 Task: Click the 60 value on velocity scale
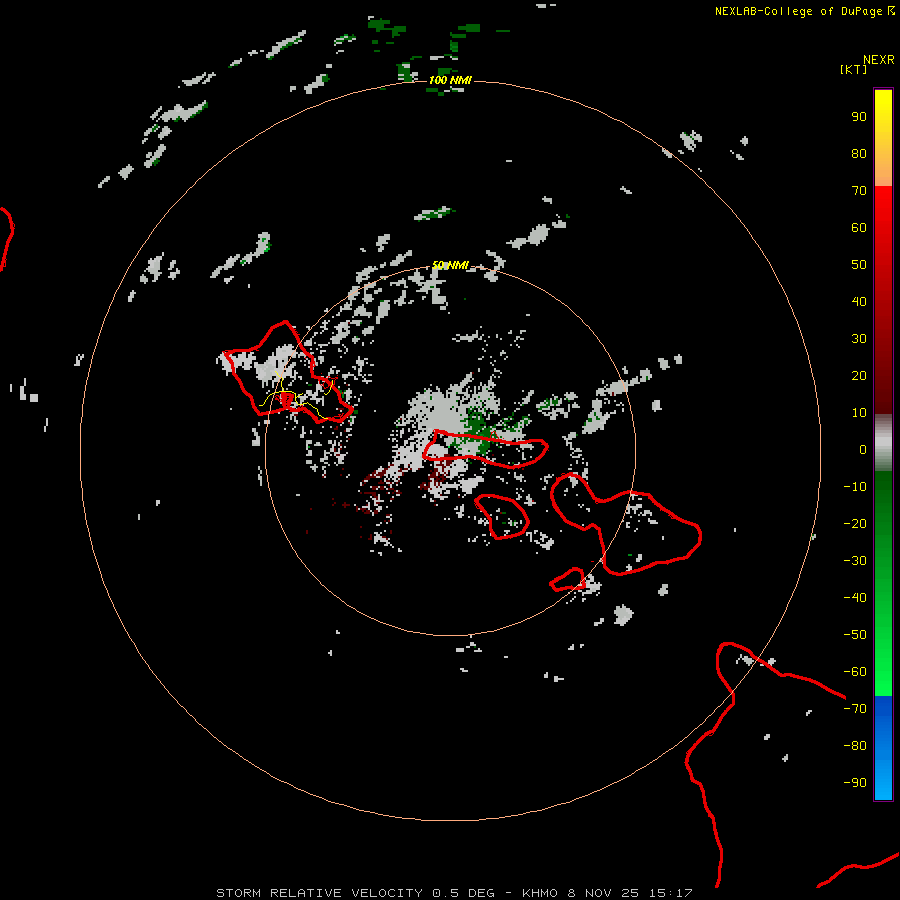coord(859,227)
